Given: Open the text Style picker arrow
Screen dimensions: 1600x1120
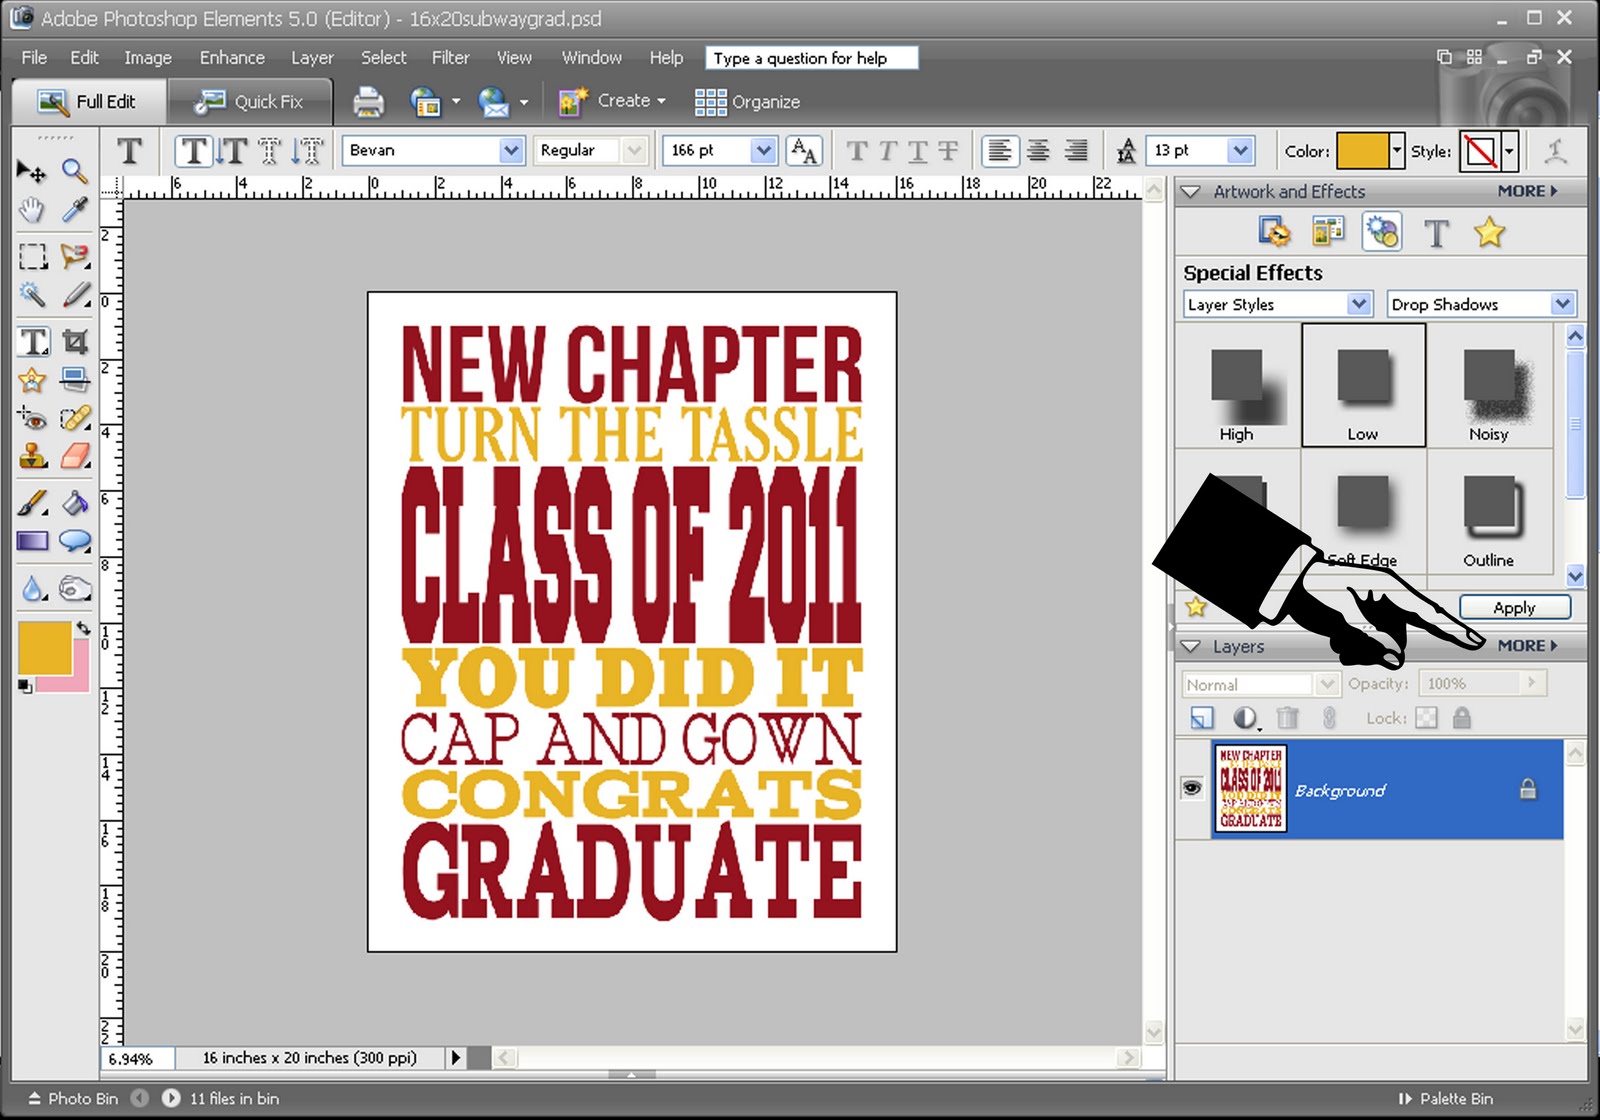Looking at the screenshot, I should coord(1509,151).
